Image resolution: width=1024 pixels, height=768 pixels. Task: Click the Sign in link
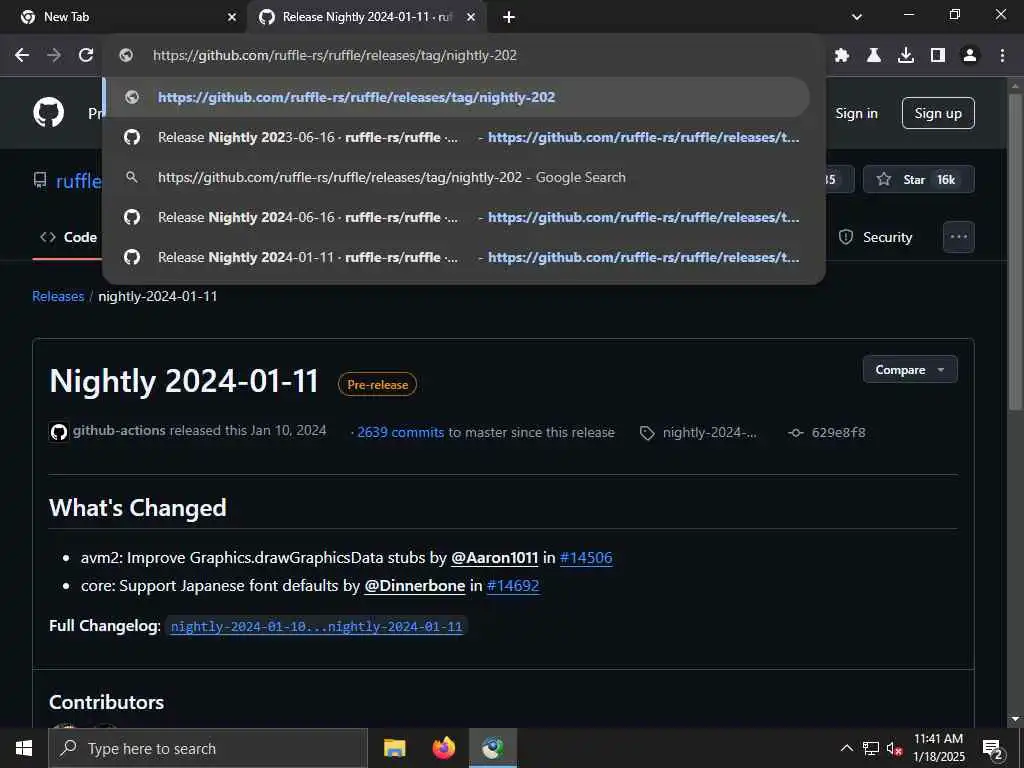[856, 113]
